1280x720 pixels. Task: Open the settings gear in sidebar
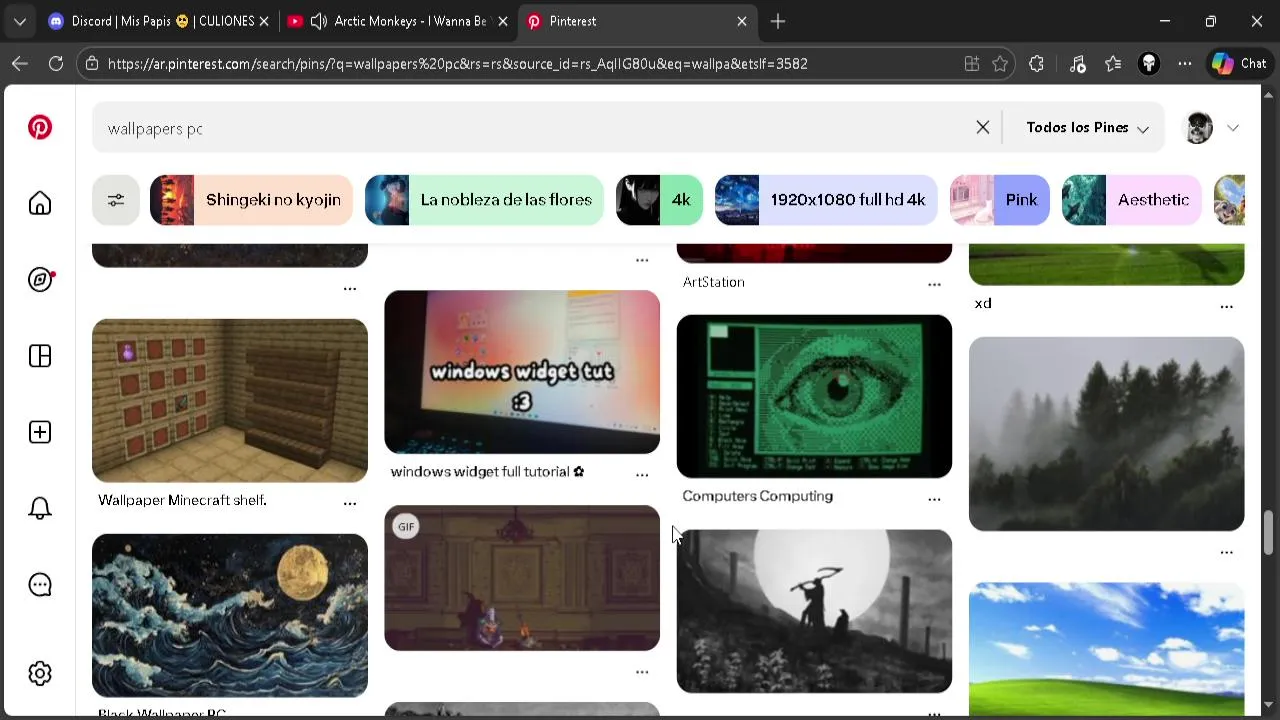[40, 673]
